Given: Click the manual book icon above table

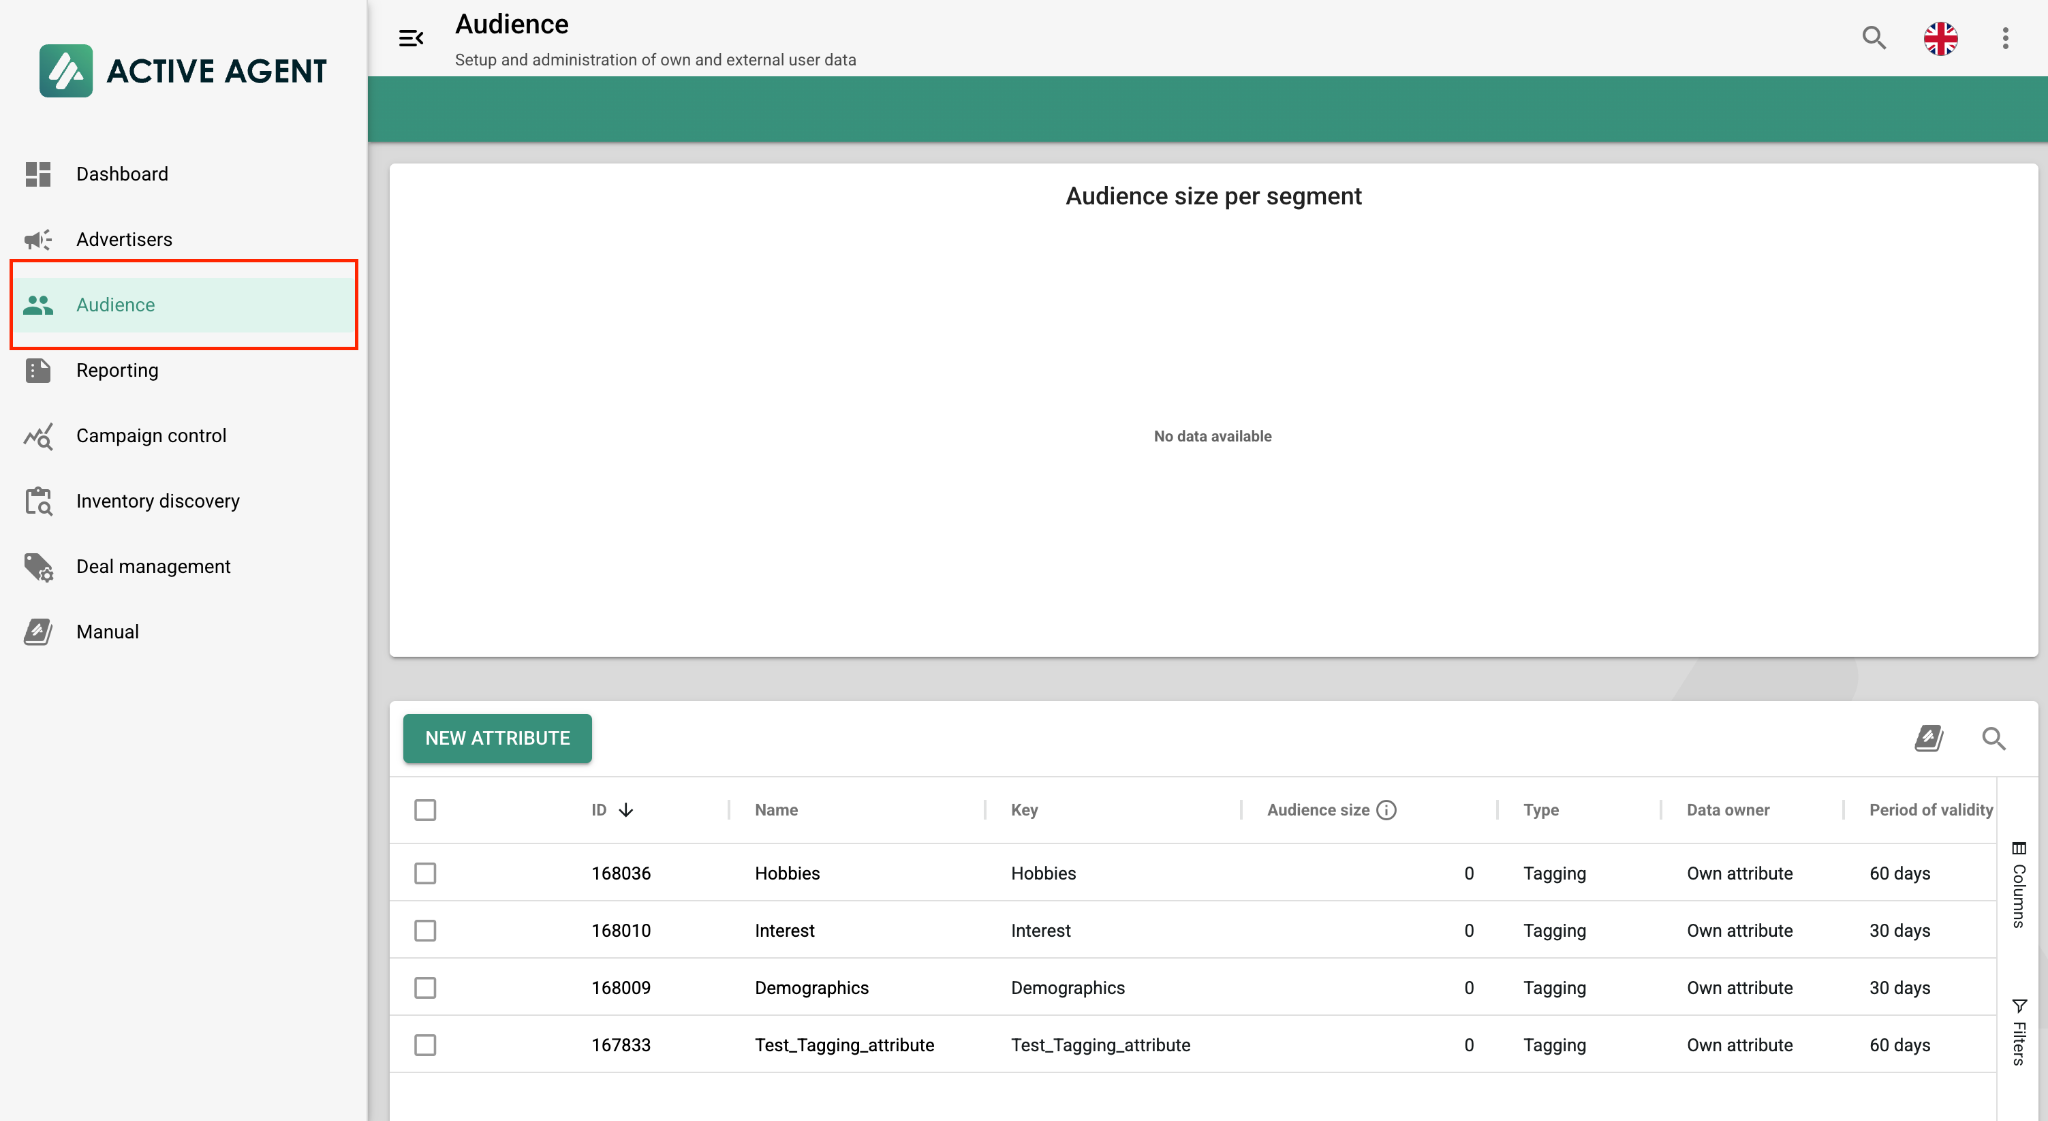Looking at the screenshot, I should coord(1928,738).
